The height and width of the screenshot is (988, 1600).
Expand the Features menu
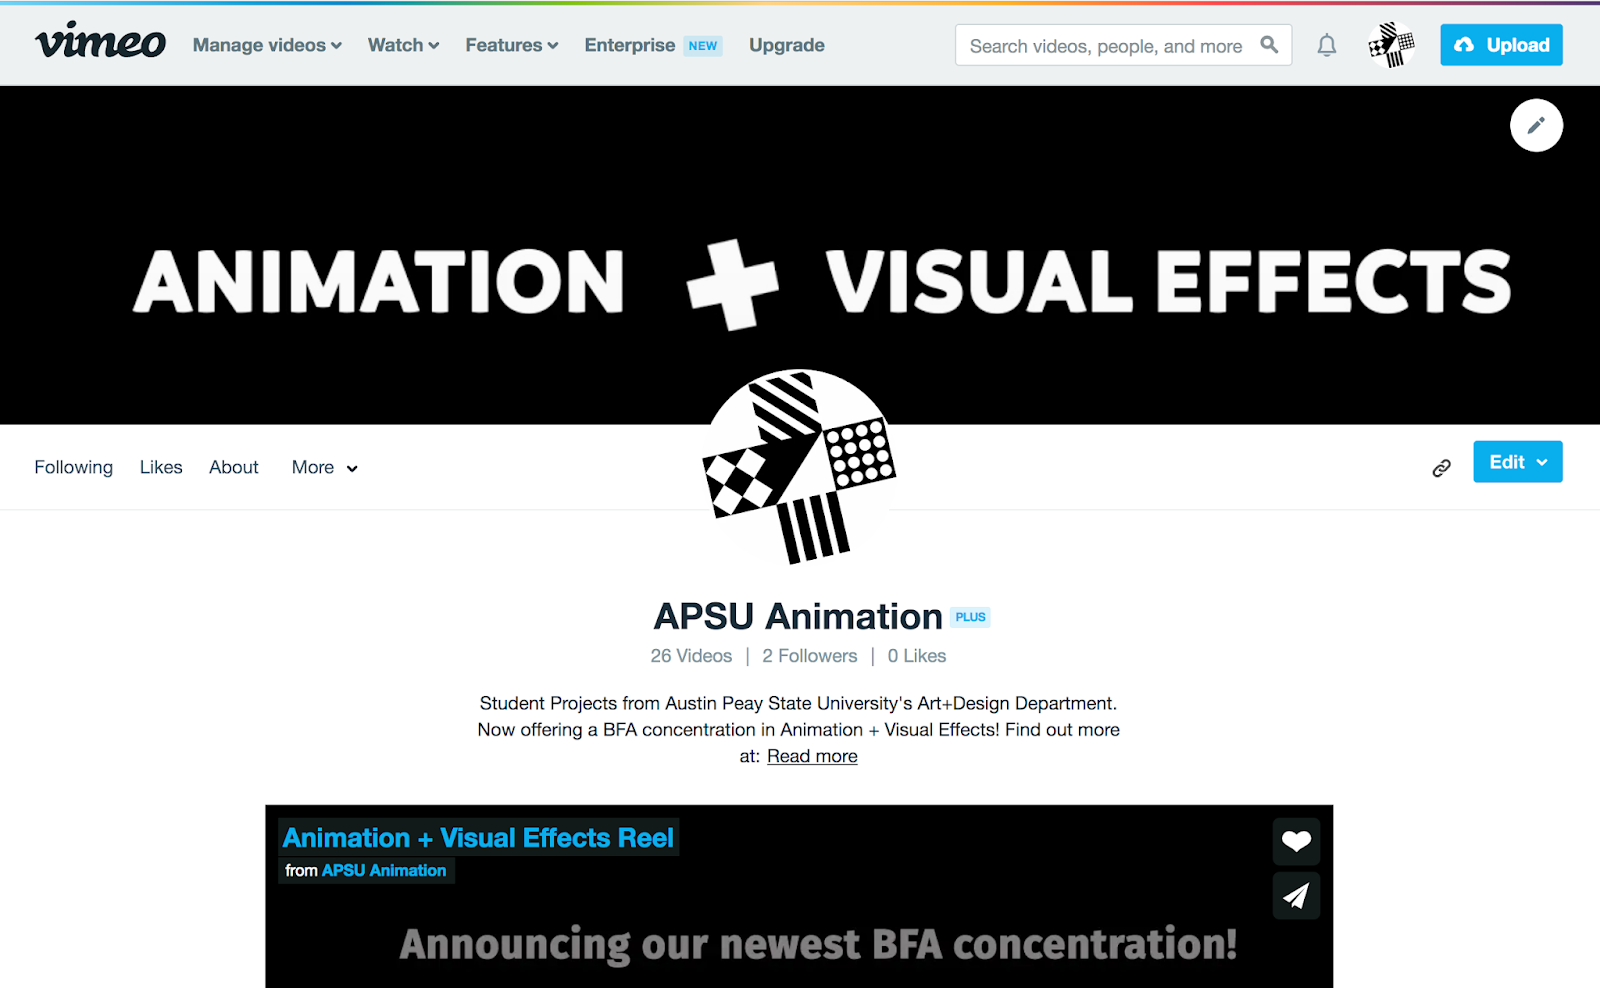click(x=512, y=45)
